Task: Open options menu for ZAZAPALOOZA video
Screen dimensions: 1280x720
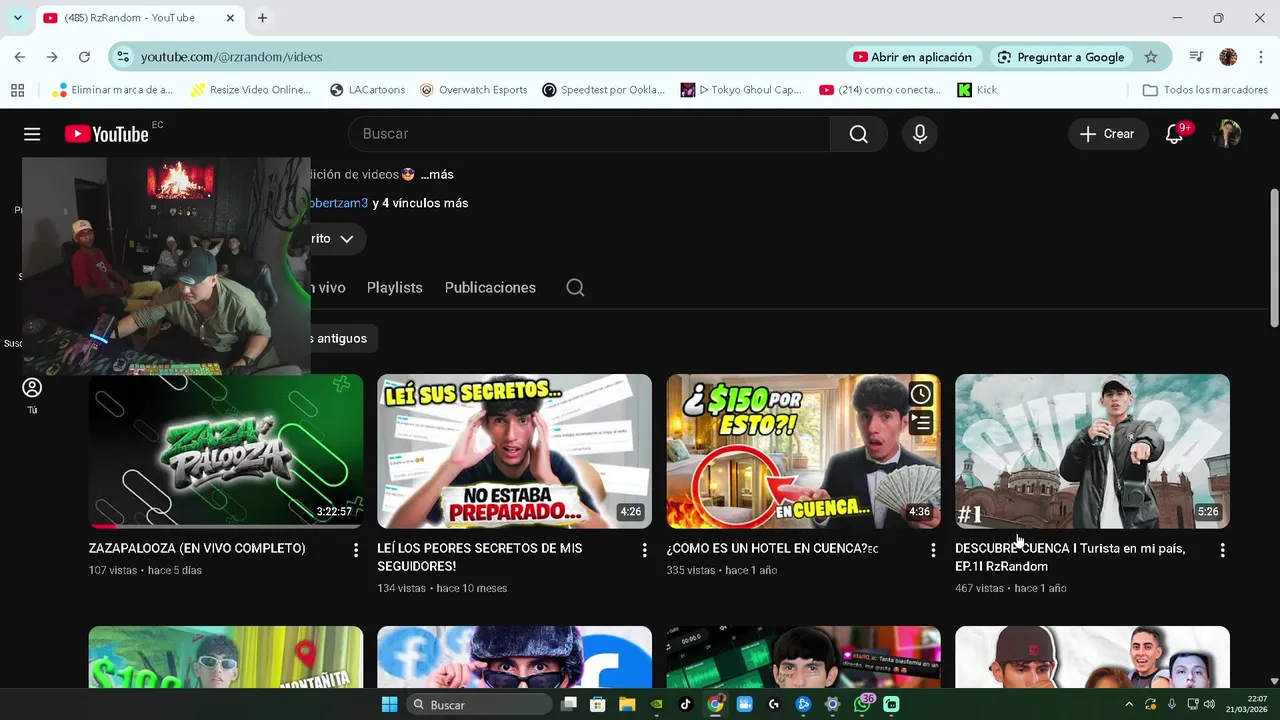Action: tap(355, 550)
